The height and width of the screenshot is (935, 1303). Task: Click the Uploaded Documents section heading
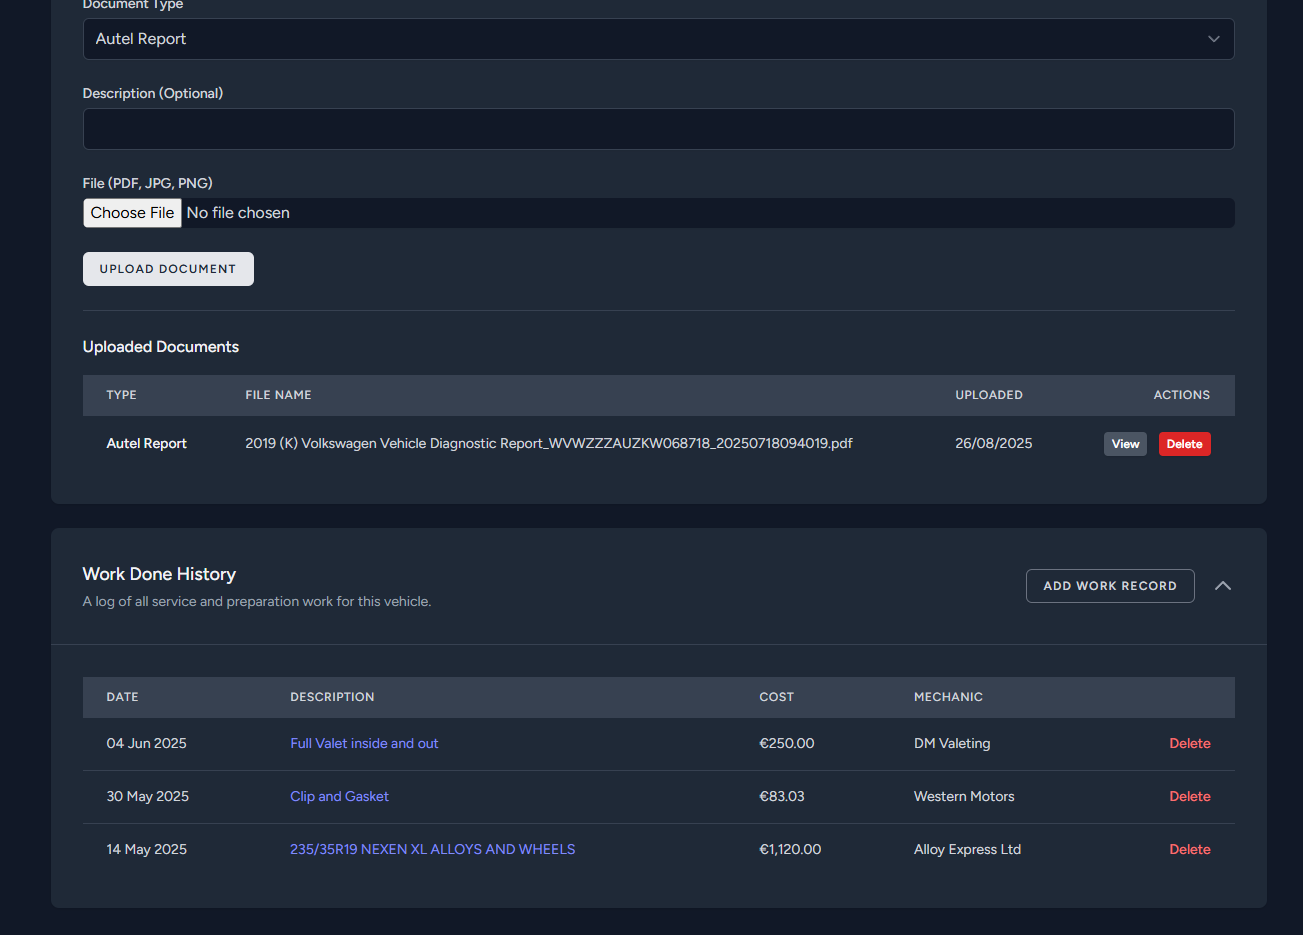(x=160, y=347)
